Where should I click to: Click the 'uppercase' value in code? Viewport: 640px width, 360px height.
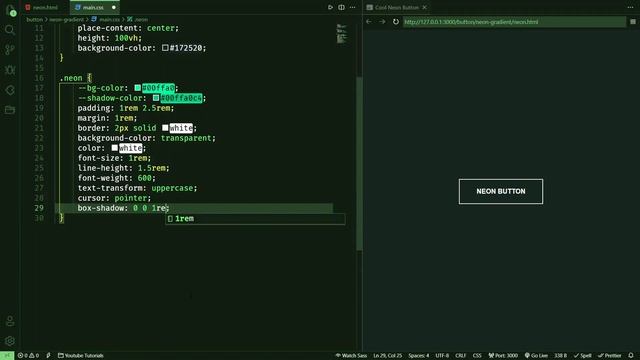tap(172, 188)
